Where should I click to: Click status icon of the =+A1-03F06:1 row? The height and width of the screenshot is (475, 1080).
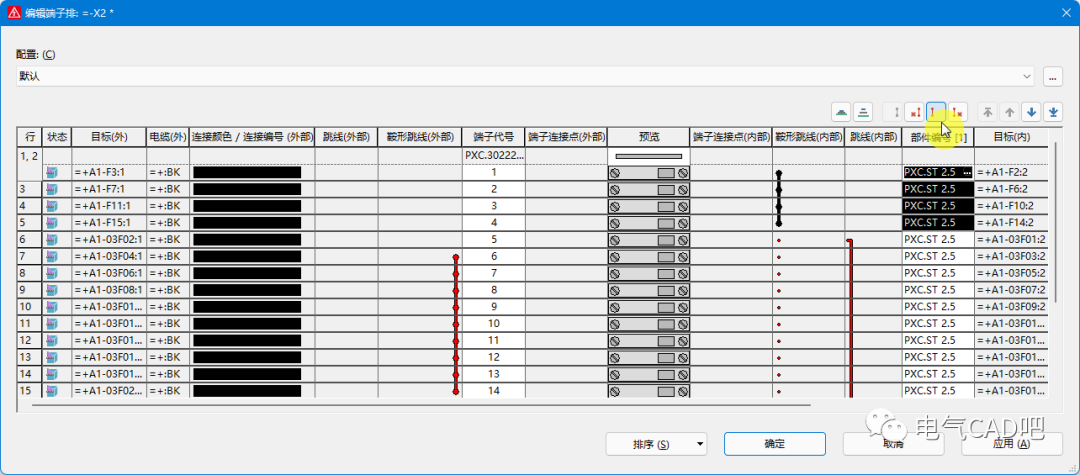tap(52, 273)
